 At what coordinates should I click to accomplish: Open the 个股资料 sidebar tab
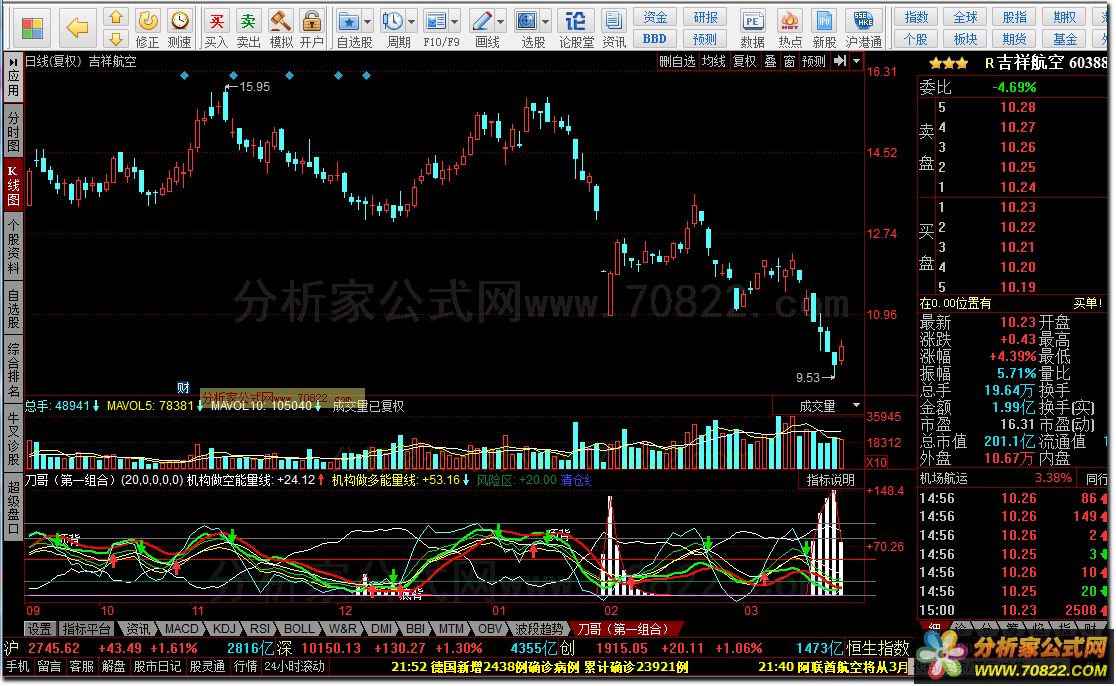pos(13,246)
